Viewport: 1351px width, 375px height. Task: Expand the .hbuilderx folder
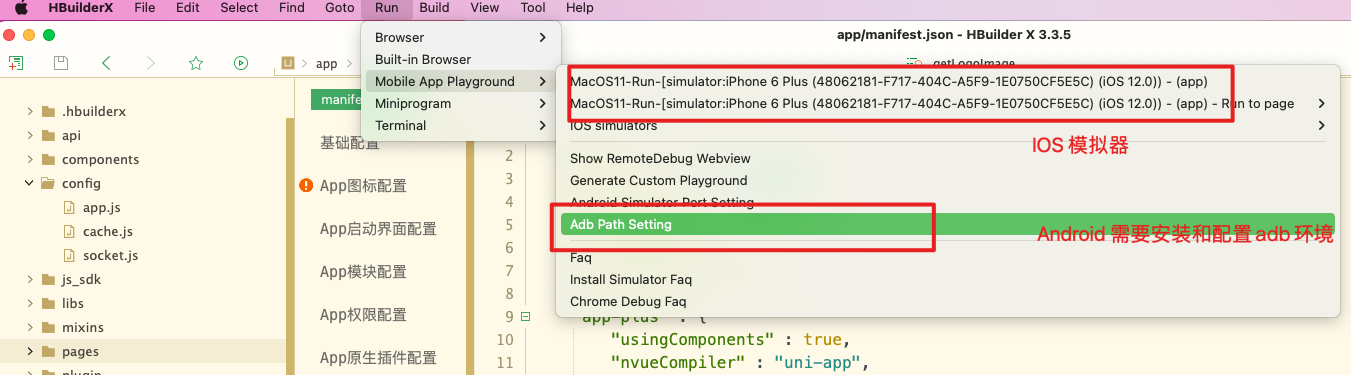click(x=30, y=111)
